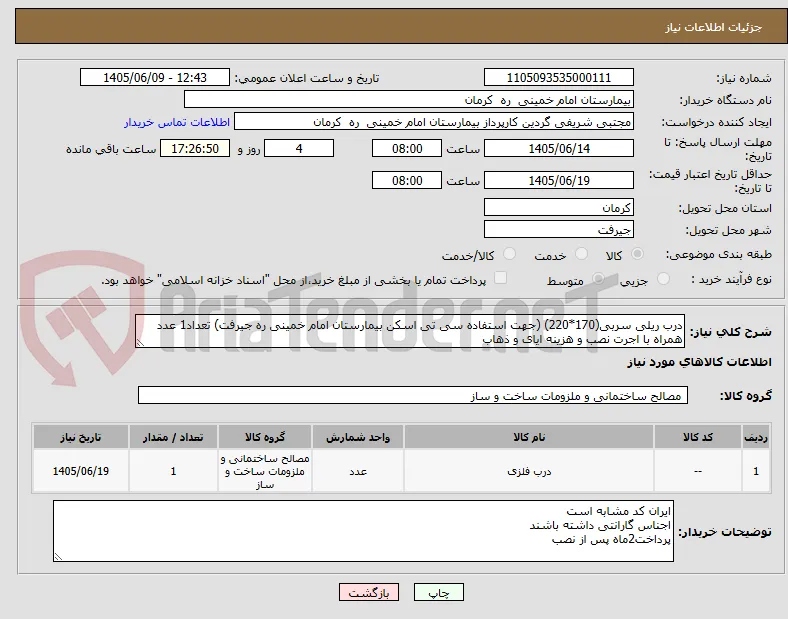Click the remaining days field showing 4
The width and height of the screenshot is (788, 619).
click(299, 149)
